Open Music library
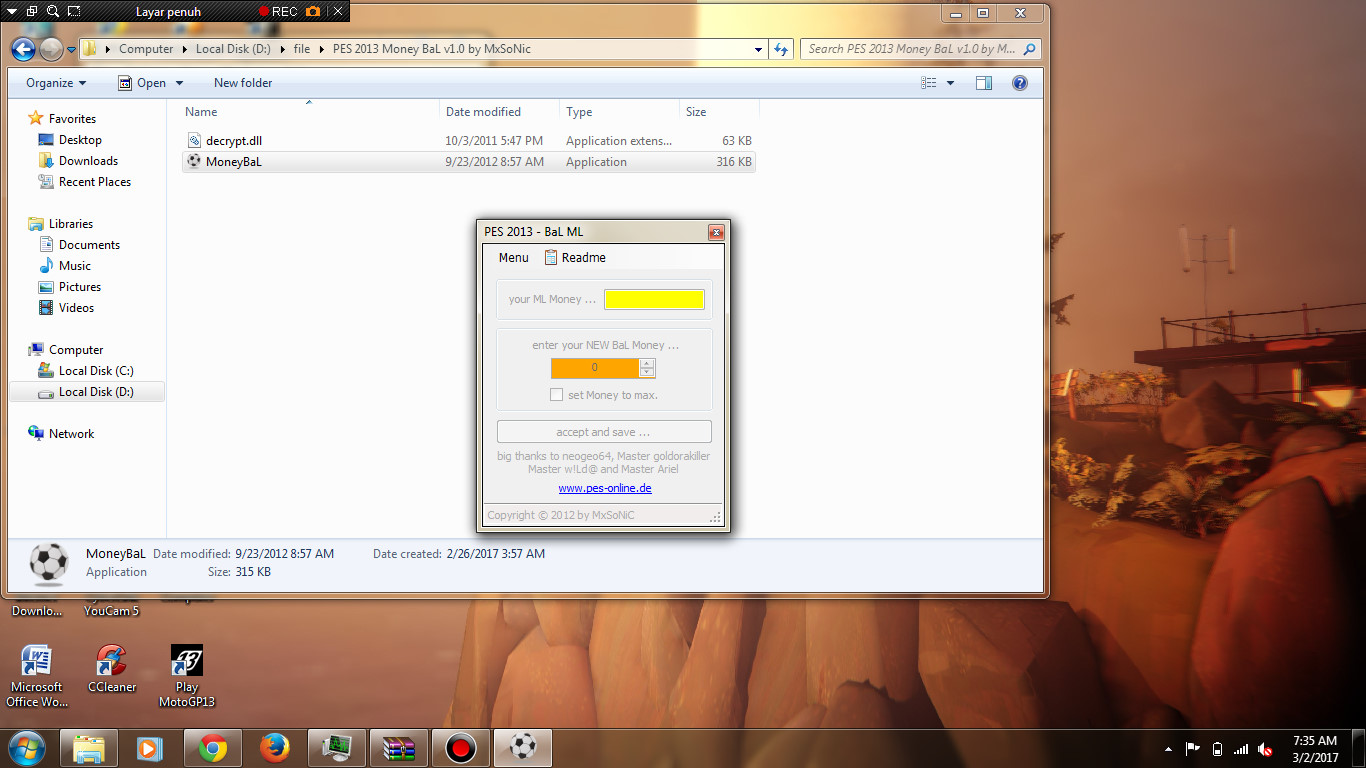This screenshot has width=1366, height=768. coord(74,266)
